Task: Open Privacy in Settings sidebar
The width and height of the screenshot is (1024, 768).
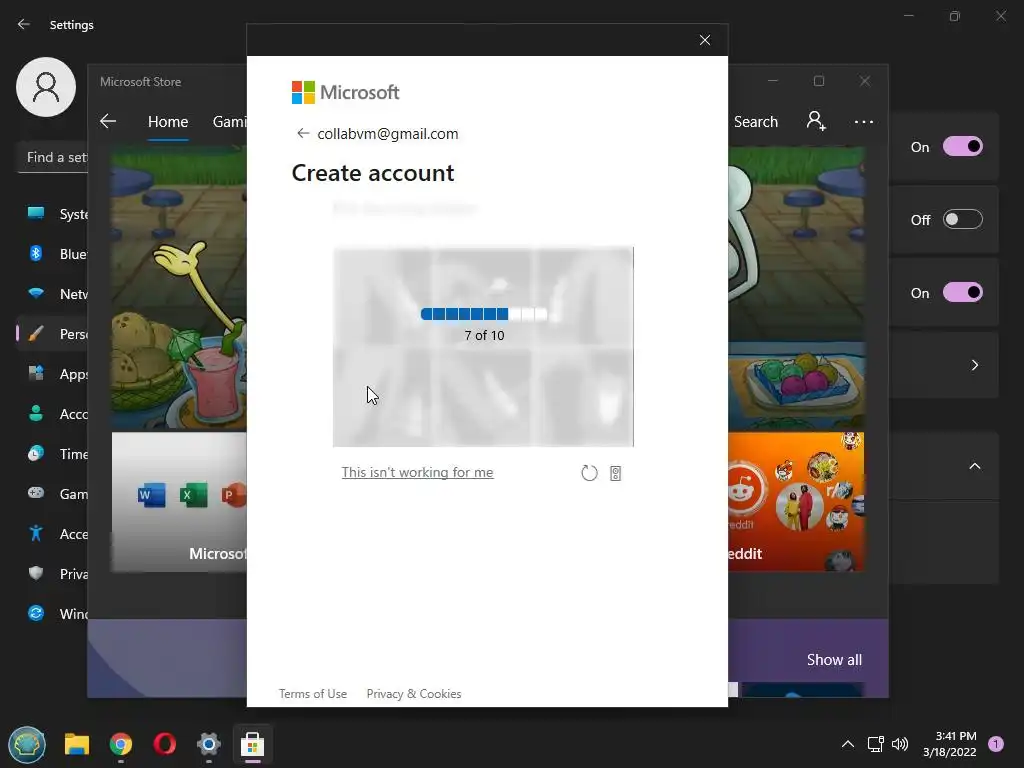Action: (52, 573)
